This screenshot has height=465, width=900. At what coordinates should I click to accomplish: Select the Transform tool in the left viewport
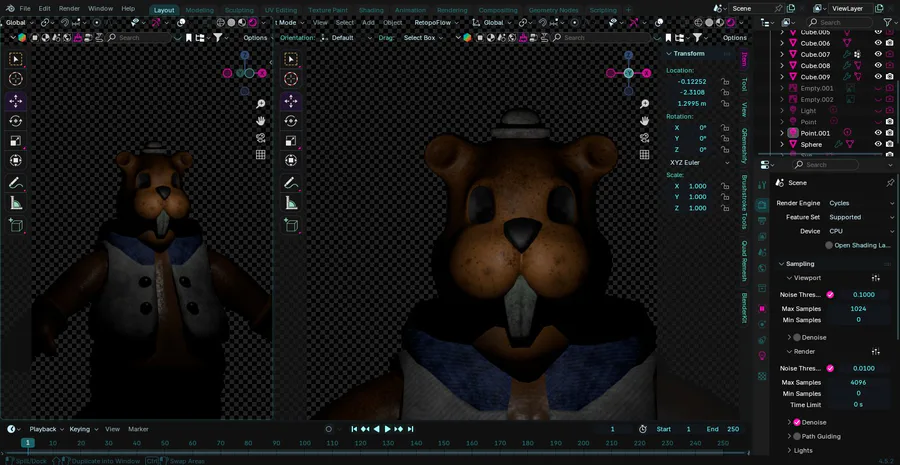[x=15, y=160]
